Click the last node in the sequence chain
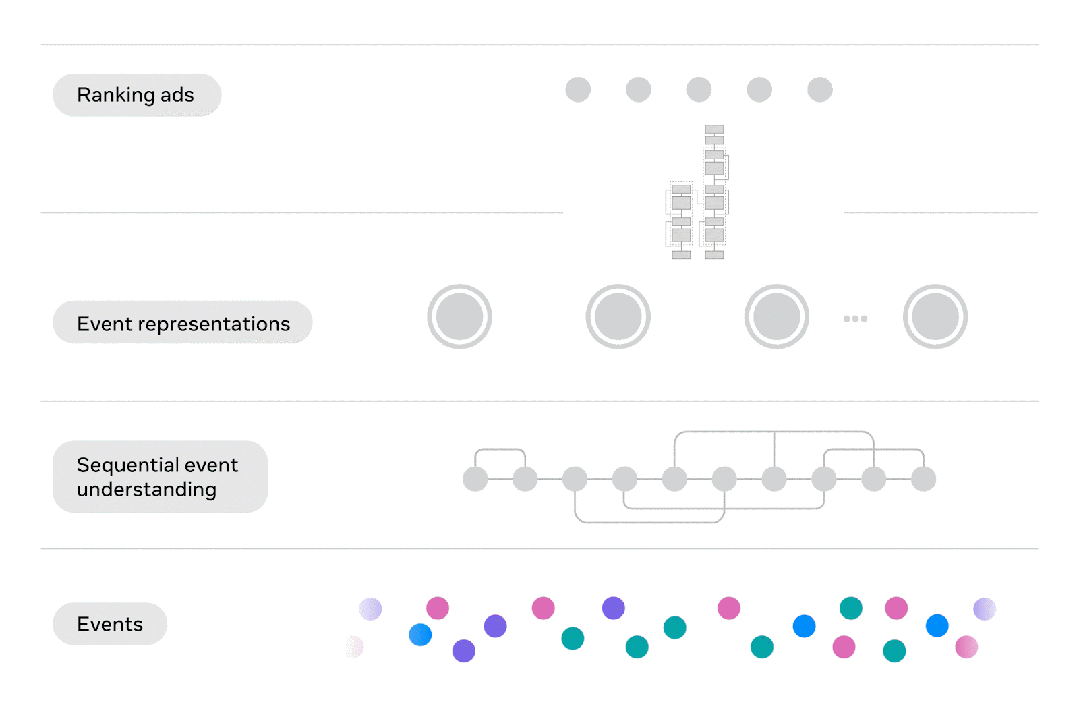The width and height of the screenshot is (1079, 719). pos(923,478)
